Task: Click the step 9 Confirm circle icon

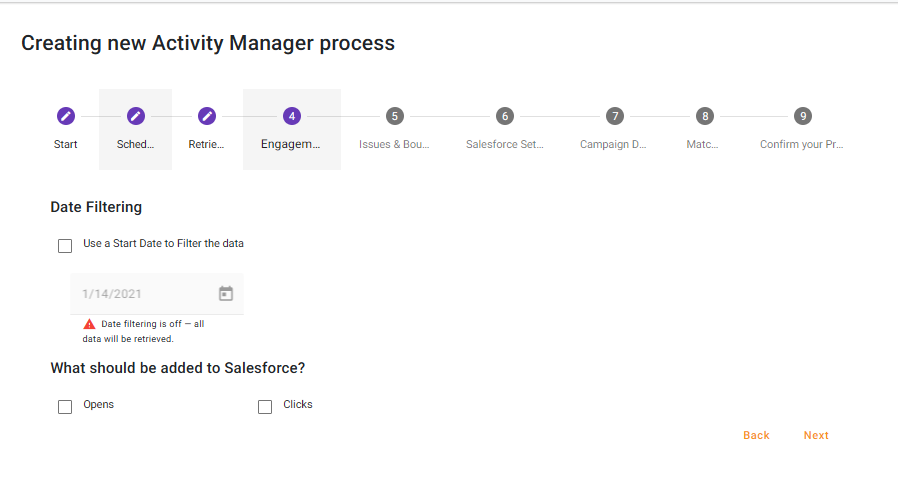Action: tap(803, 116)
